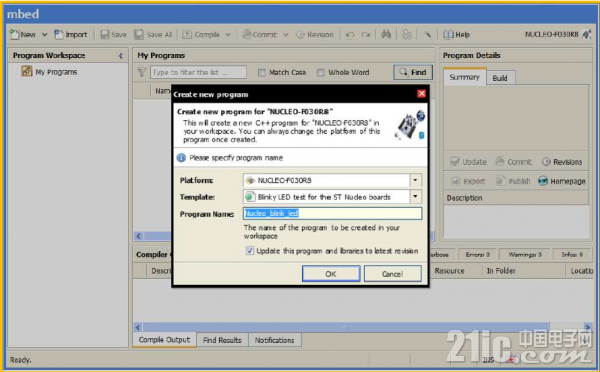Click the Import toolbar button

coord(71,34)
